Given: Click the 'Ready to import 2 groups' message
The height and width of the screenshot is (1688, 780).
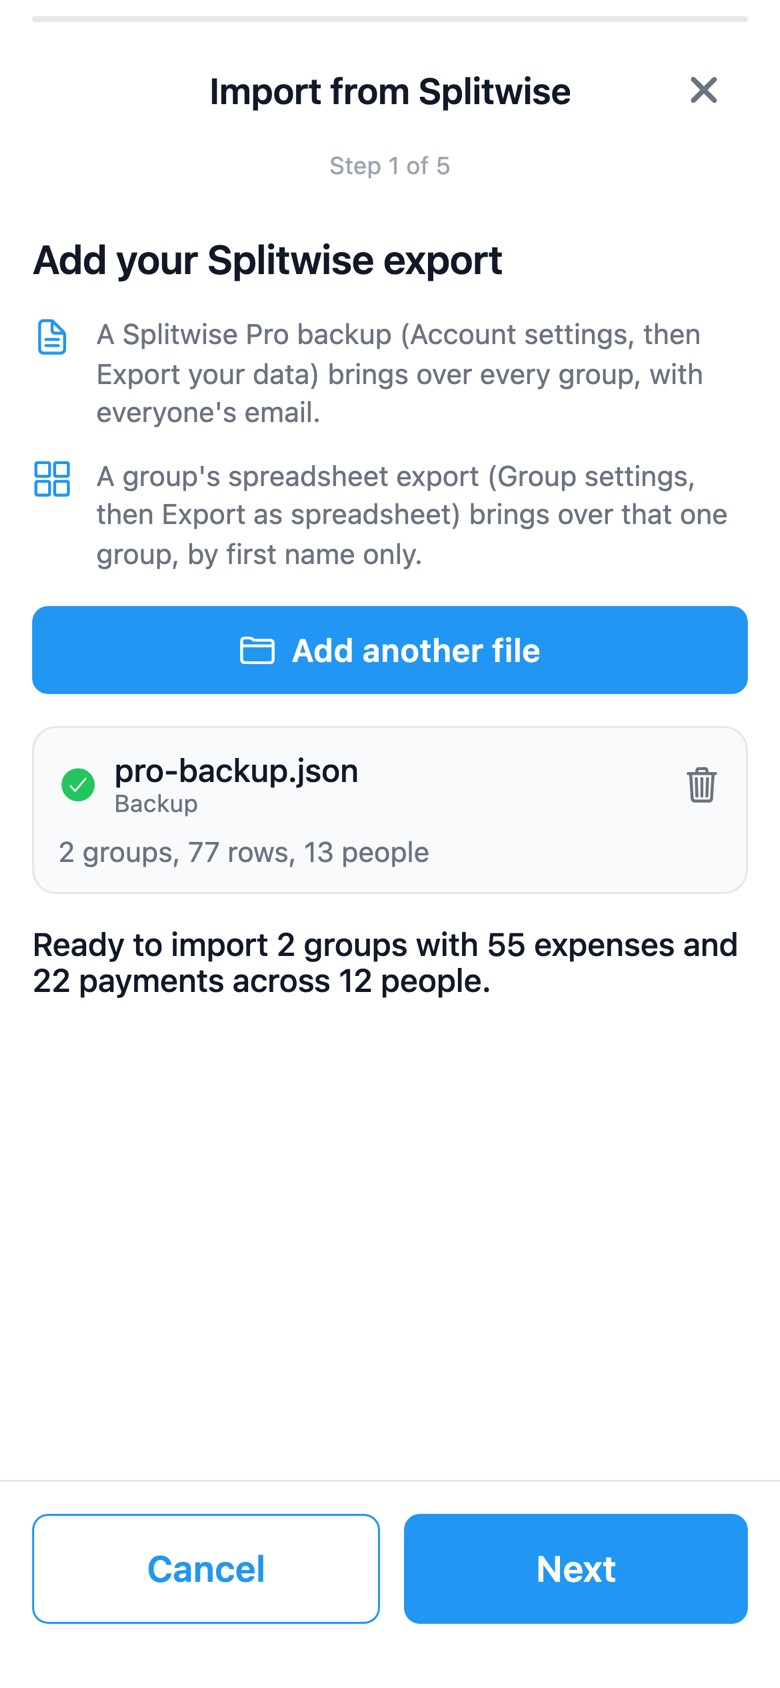Looking at the screenshot, I should (386, 962).
